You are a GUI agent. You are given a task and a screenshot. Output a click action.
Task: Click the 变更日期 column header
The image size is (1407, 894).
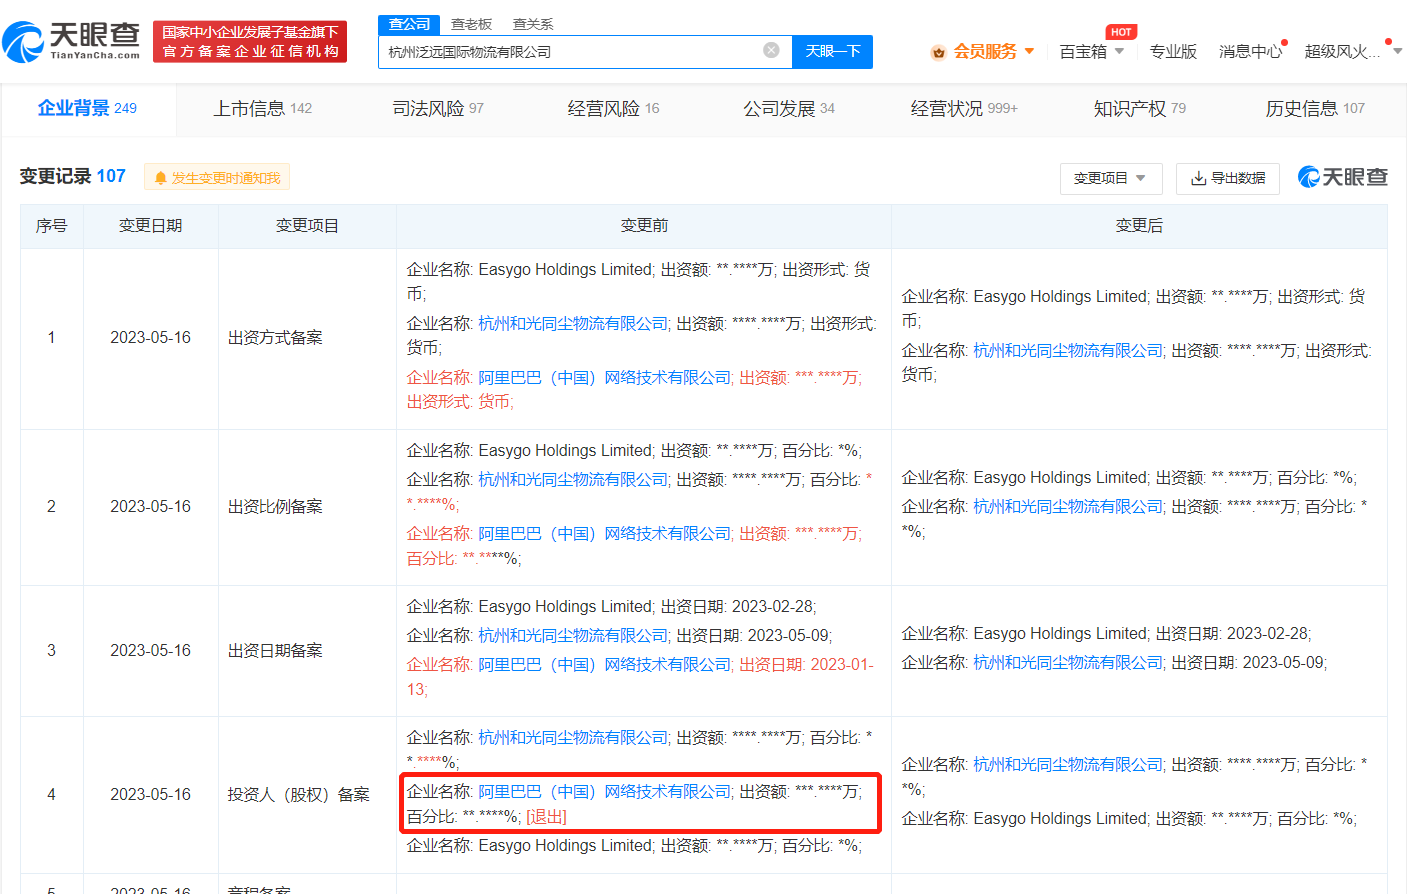point(150,226)
